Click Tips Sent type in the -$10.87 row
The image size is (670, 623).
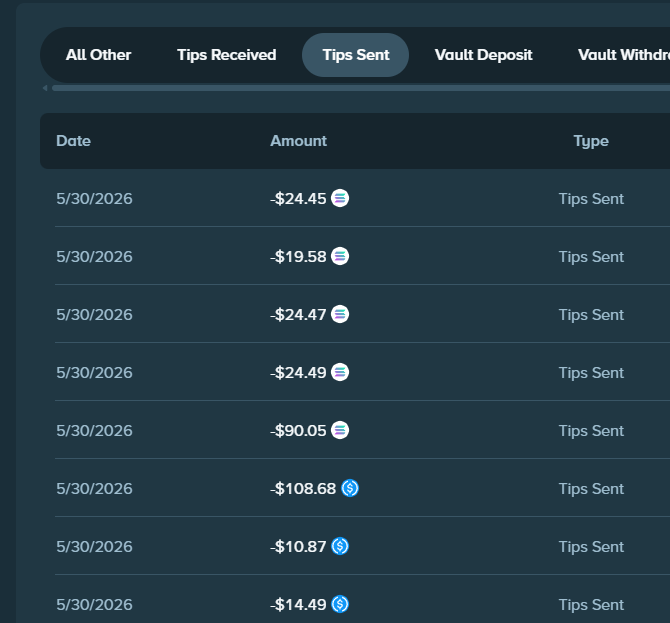[x=591, y=547]
